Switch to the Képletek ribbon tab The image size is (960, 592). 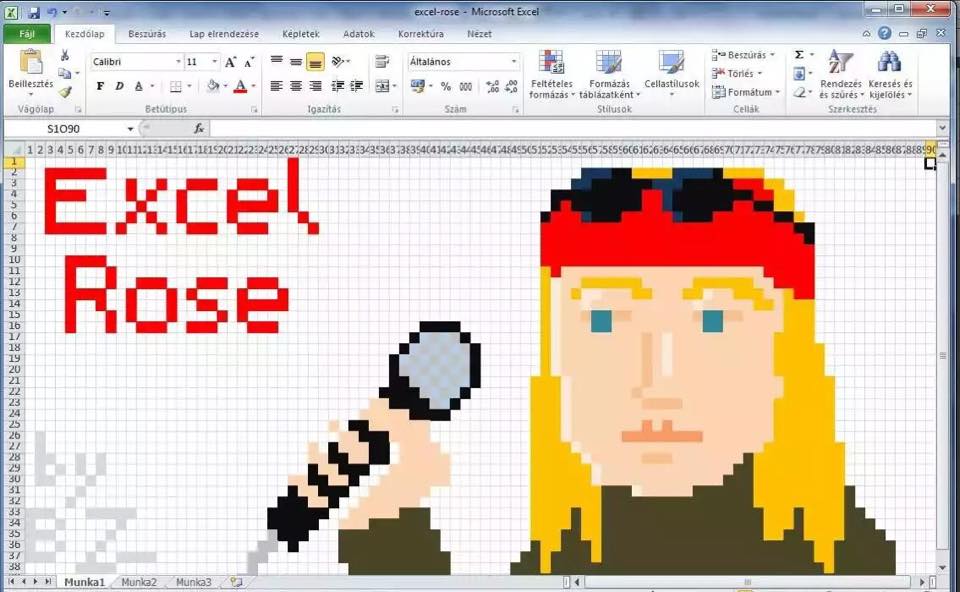tap(301, 34)
